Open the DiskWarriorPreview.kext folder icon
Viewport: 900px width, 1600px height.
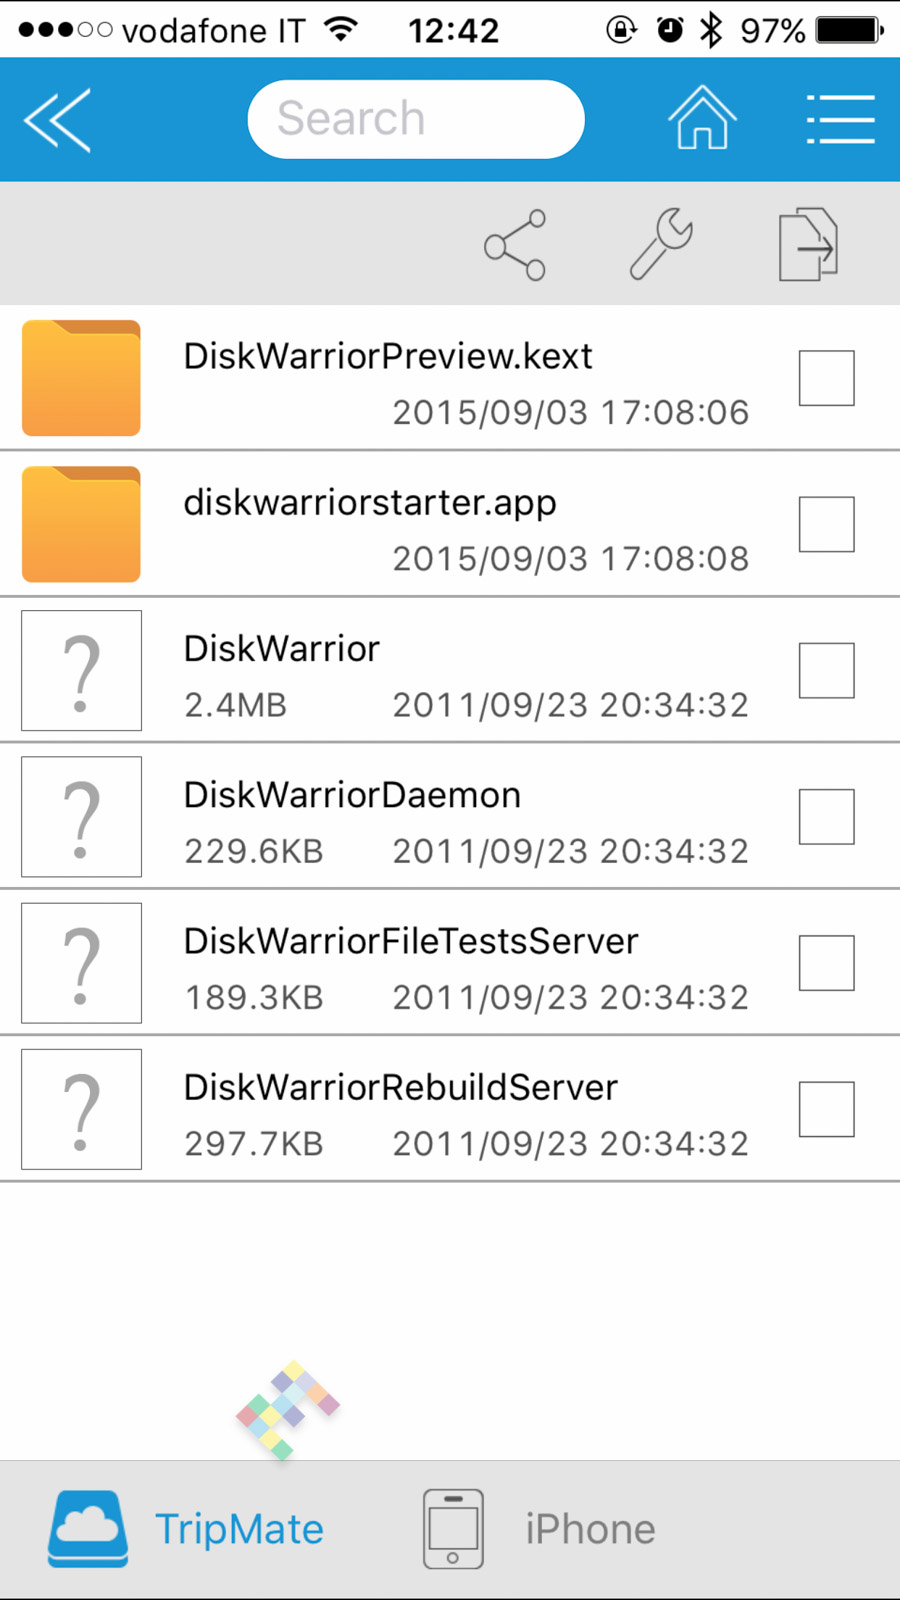pyautogui.click(x=81, y=378)
